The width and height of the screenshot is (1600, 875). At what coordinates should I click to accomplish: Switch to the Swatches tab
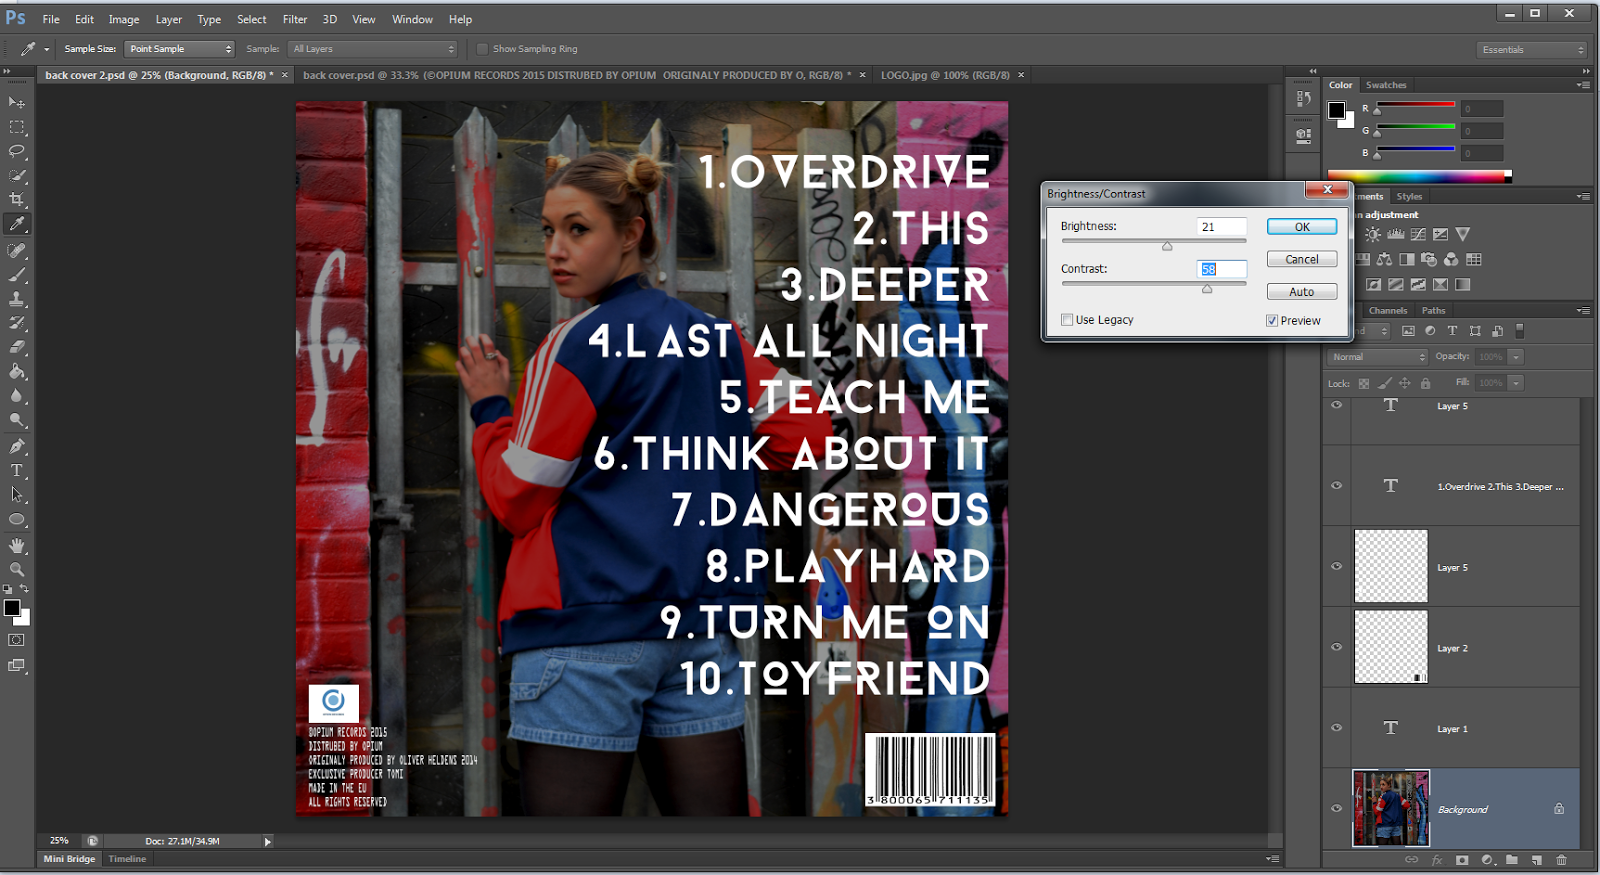pyautogui.click(x=1386, y=85)
